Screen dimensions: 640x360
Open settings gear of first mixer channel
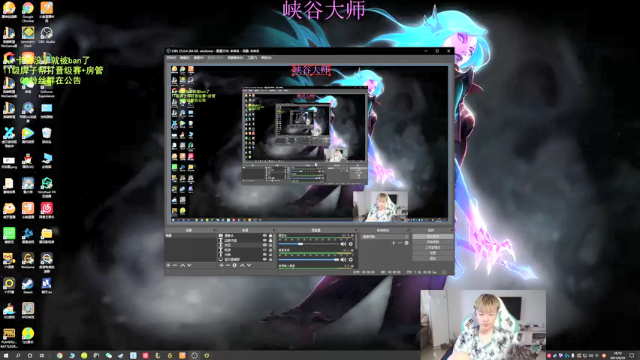click(351, 244)
